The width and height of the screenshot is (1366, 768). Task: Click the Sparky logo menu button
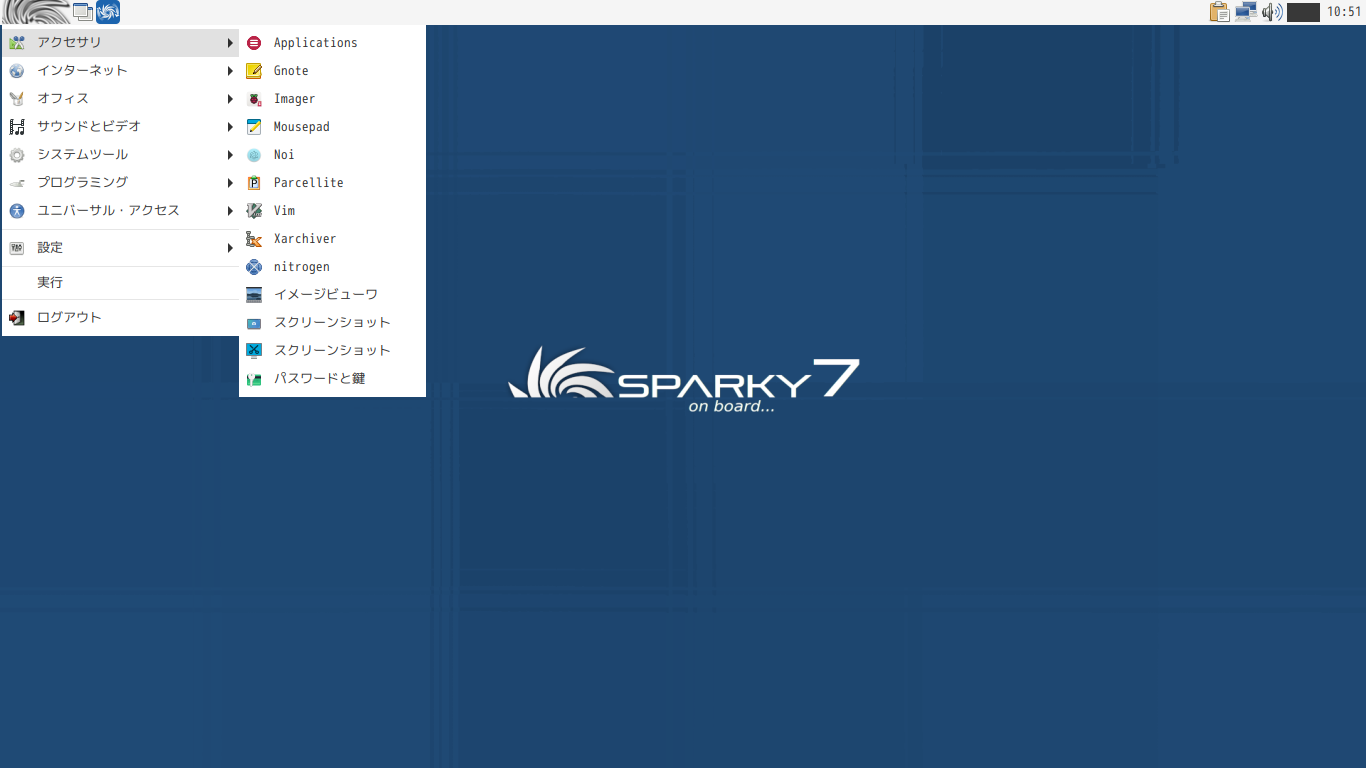(x=36, y=12)
